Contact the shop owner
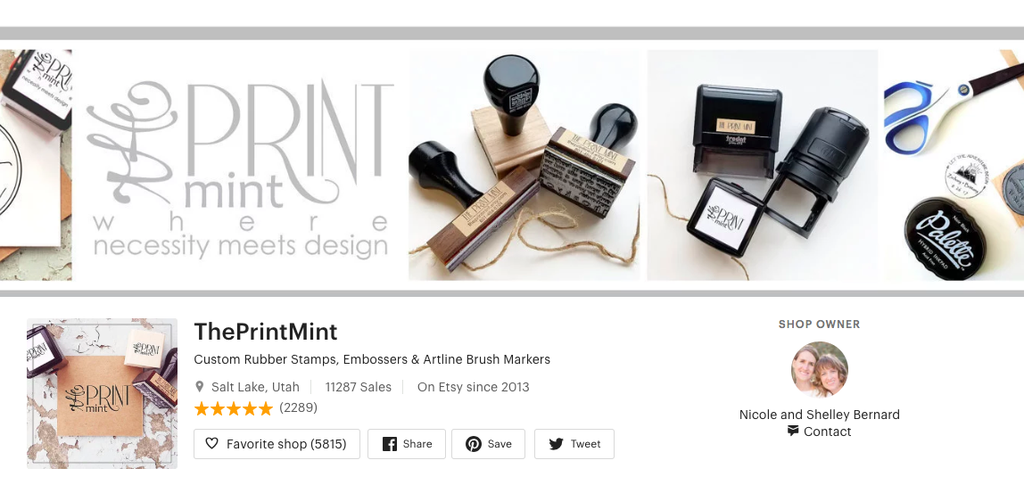This screenshot has height=485, width=1024. click(x=820, y=431)
